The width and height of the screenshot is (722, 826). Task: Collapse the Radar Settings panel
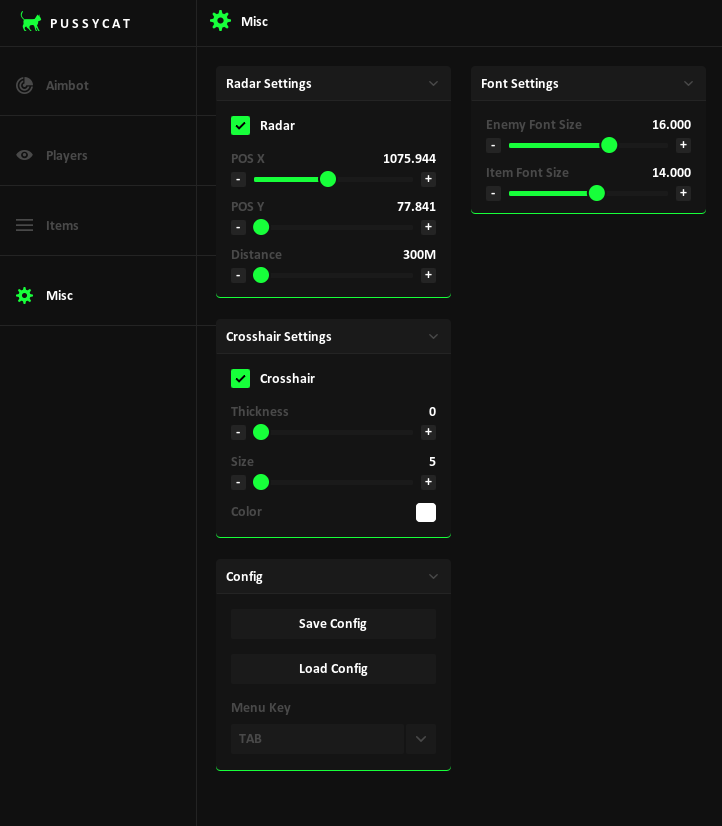433,84
